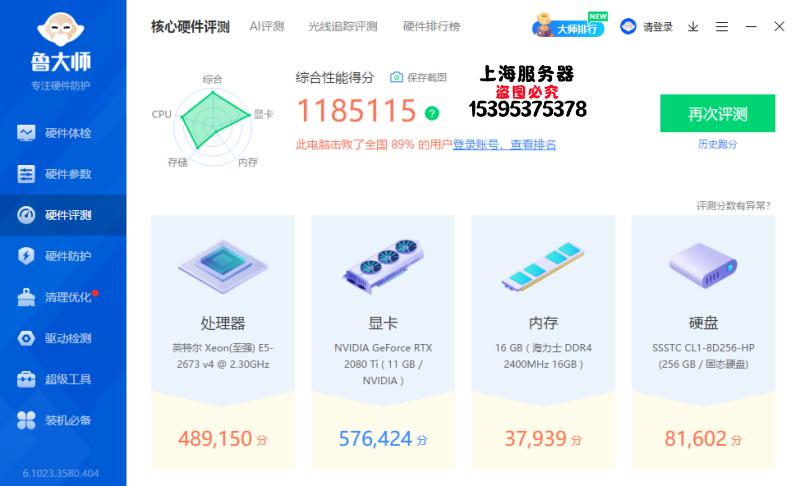Click the 硬盘 card title
The height and width of the screenshot is (486, 800).
(x=703, y=323)
